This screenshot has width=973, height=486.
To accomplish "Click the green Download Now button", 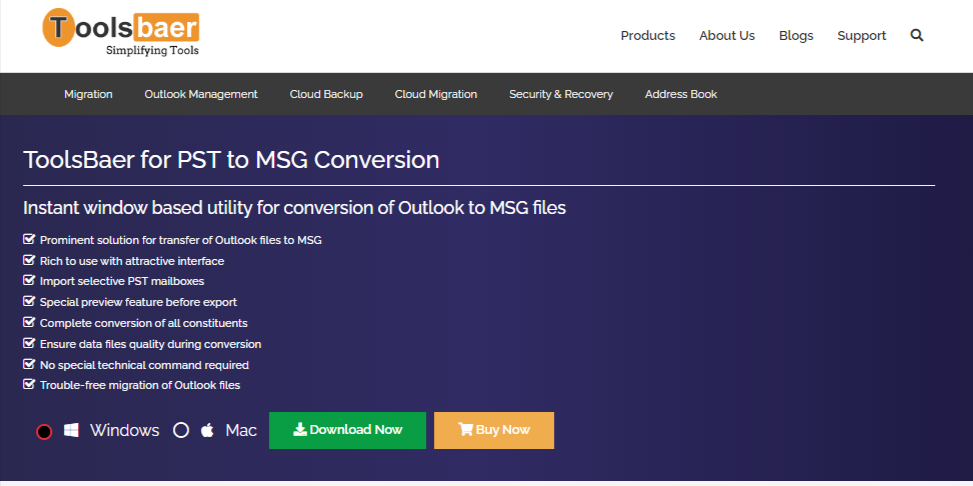I will click(348, 430).
